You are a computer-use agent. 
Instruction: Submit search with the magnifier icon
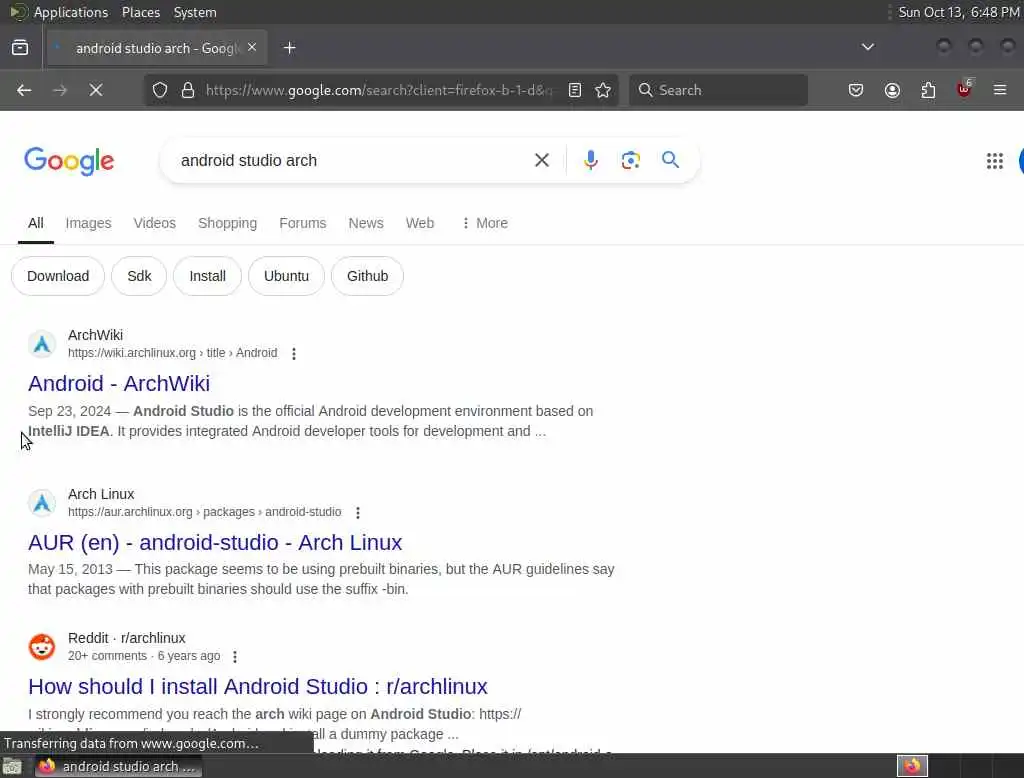tap(670, 160)
